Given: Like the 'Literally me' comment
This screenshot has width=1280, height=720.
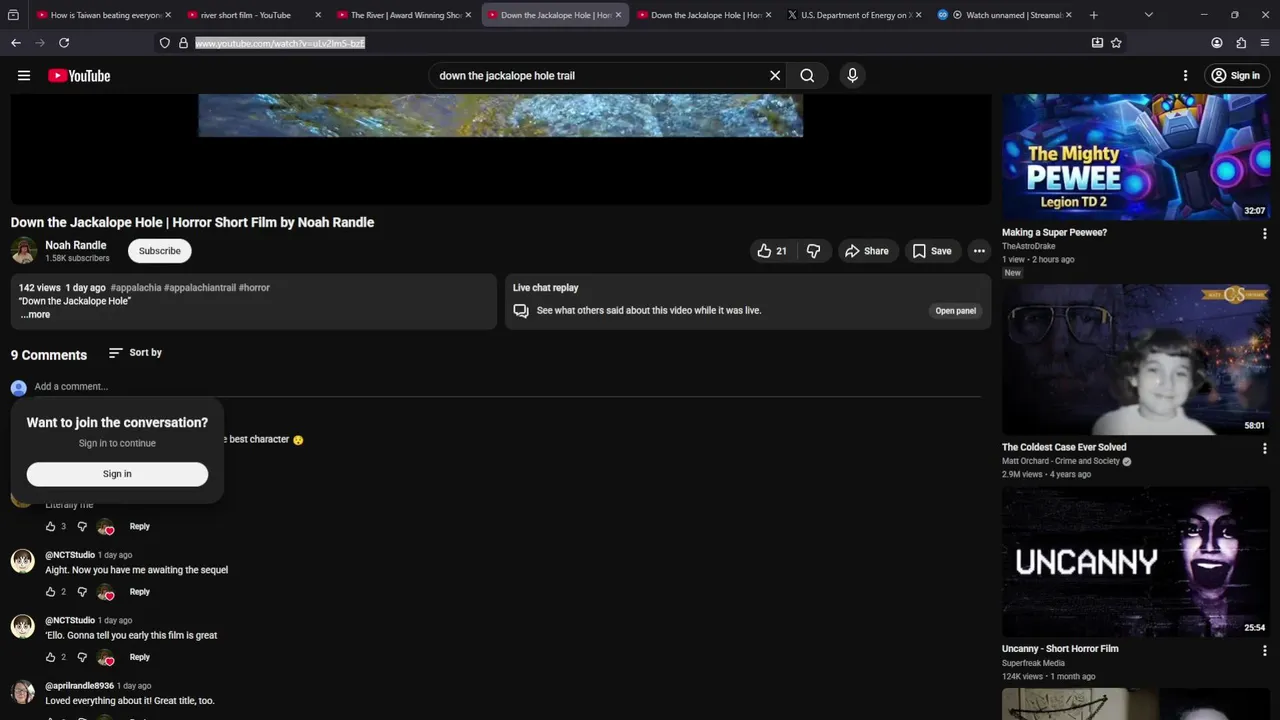Looking at the screenshot, I should (50, 527).
